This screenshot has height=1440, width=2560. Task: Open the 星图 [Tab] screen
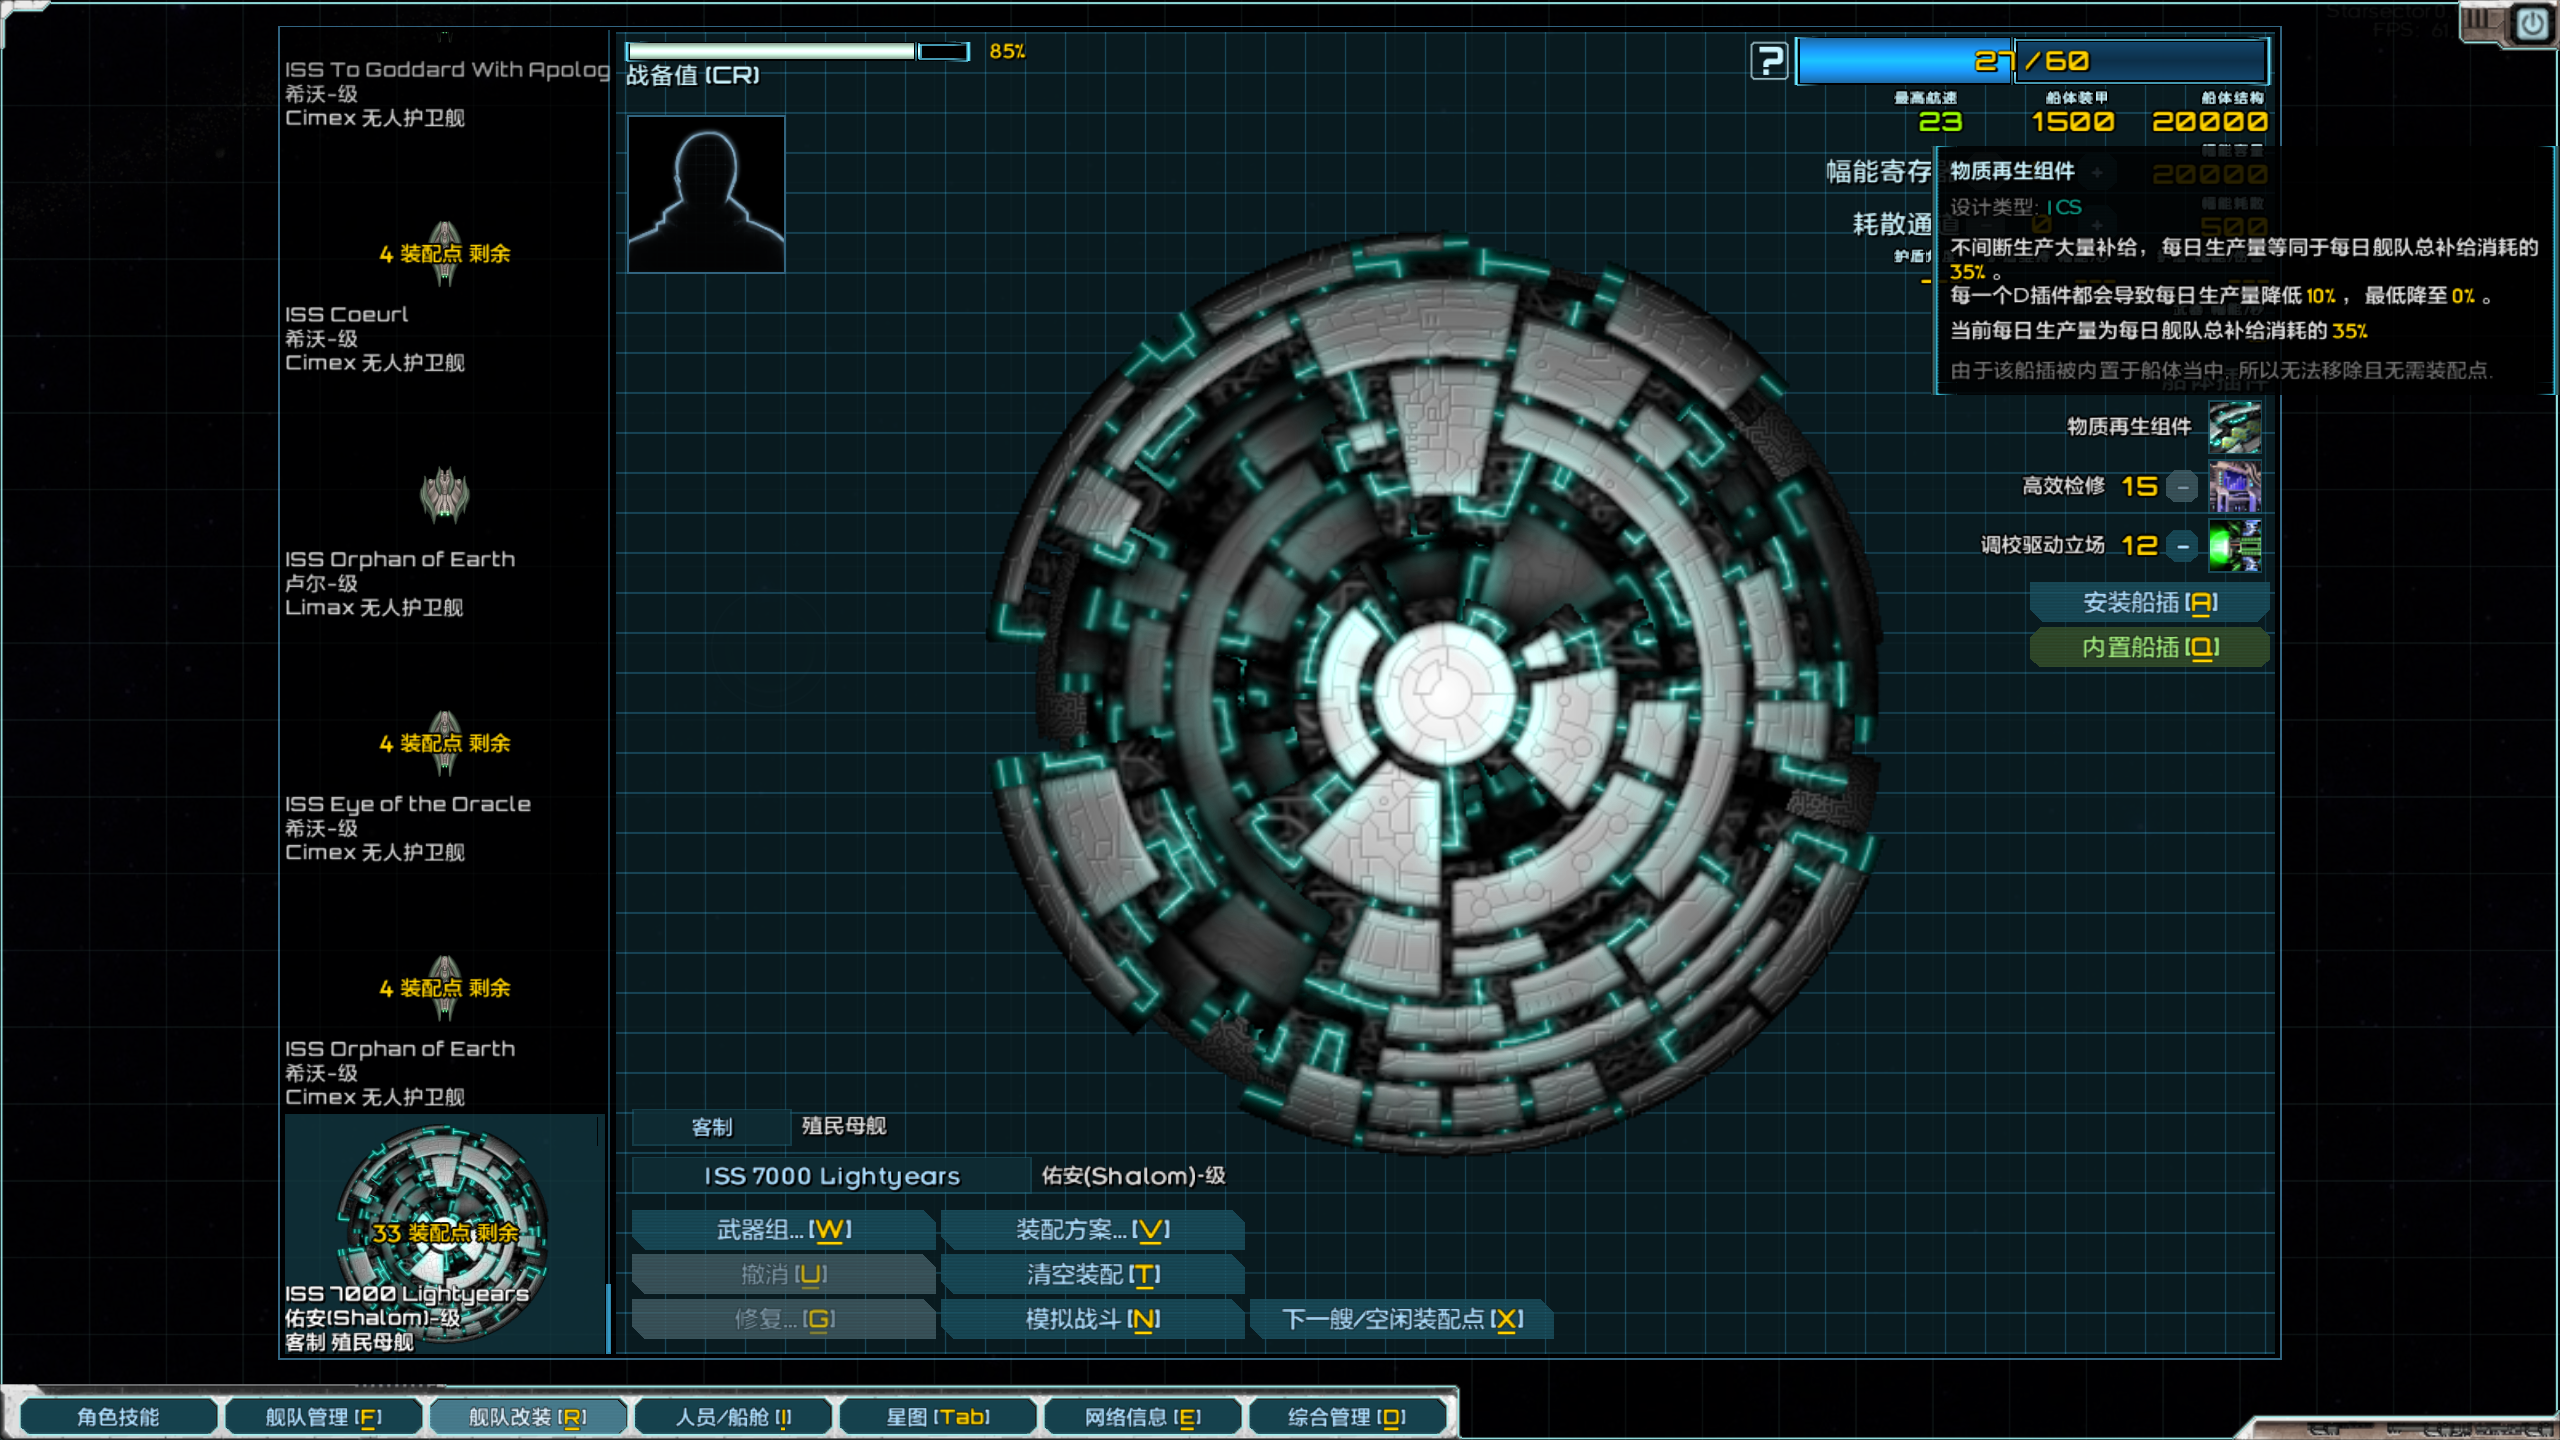(937, 1416)
